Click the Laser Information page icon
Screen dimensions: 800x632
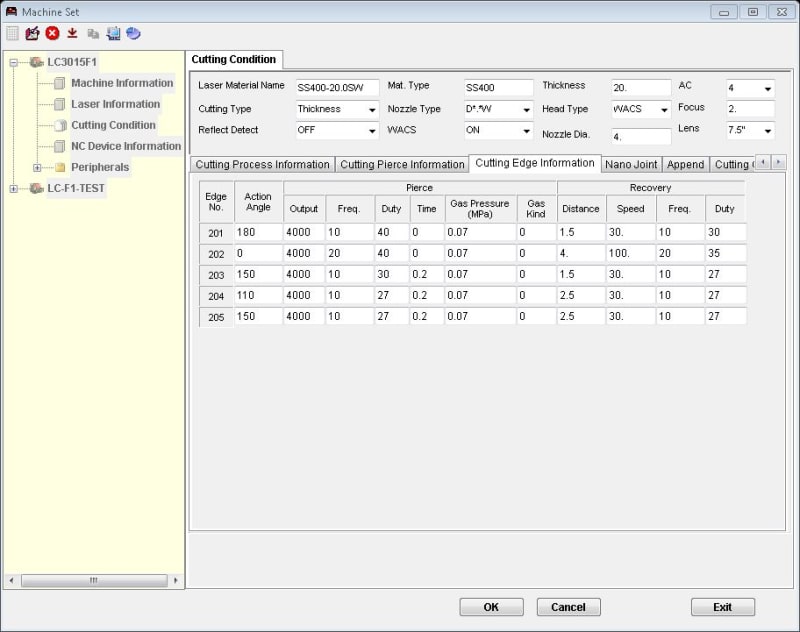click(60, 104)
